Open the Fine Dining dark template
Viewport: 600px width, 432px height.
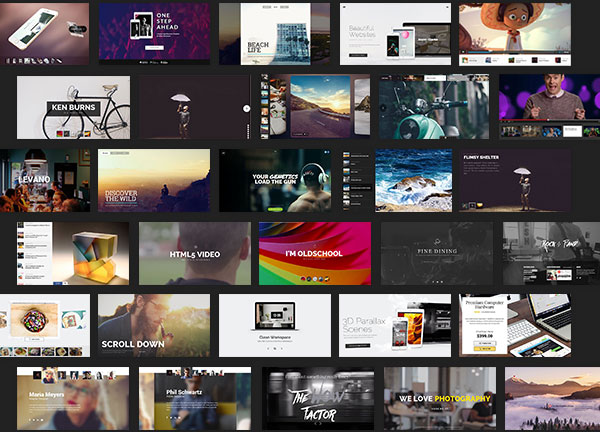(434, 254)
